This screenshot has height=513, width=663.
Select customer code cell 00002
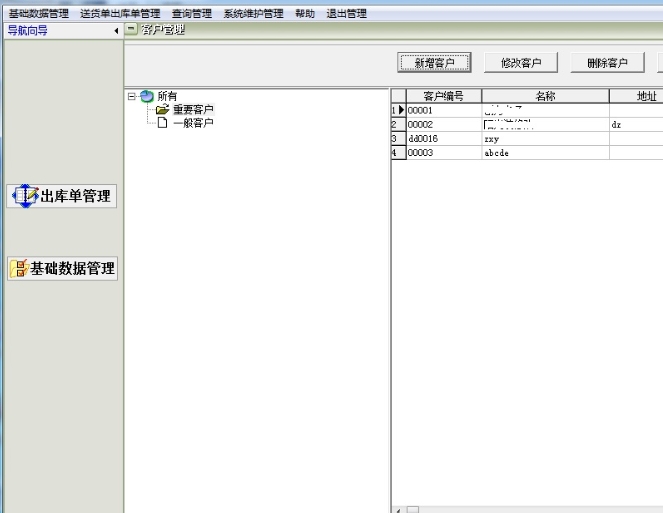(x=444, y=125)
